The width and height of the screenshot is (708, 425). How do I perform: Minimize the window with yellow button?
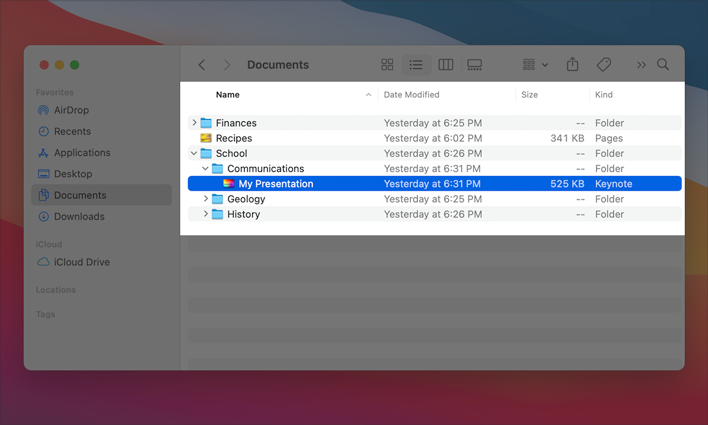(59, 65)
